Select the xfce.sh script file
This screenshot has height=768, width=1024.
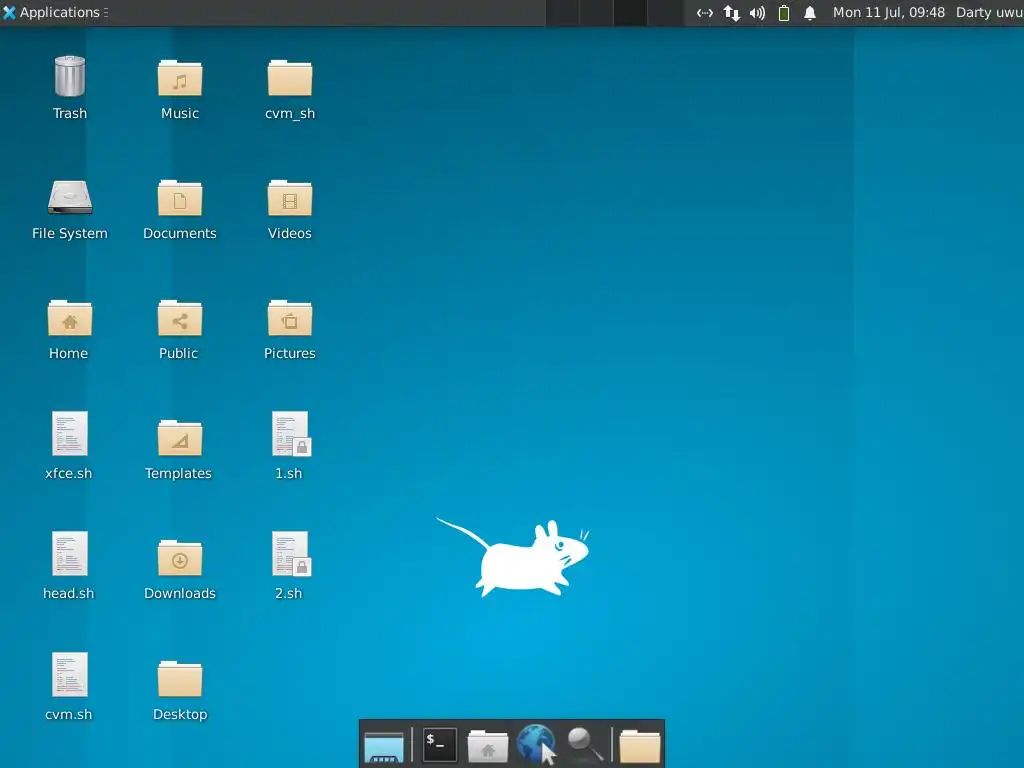tap(70, 433)
